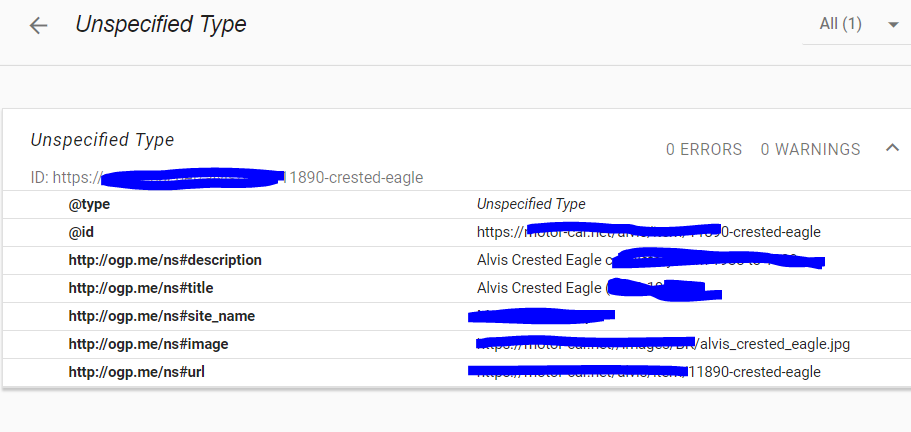Click the 0 WARNINGS label
The height and width of the screenshot is (432, 911).
point(810,149)
